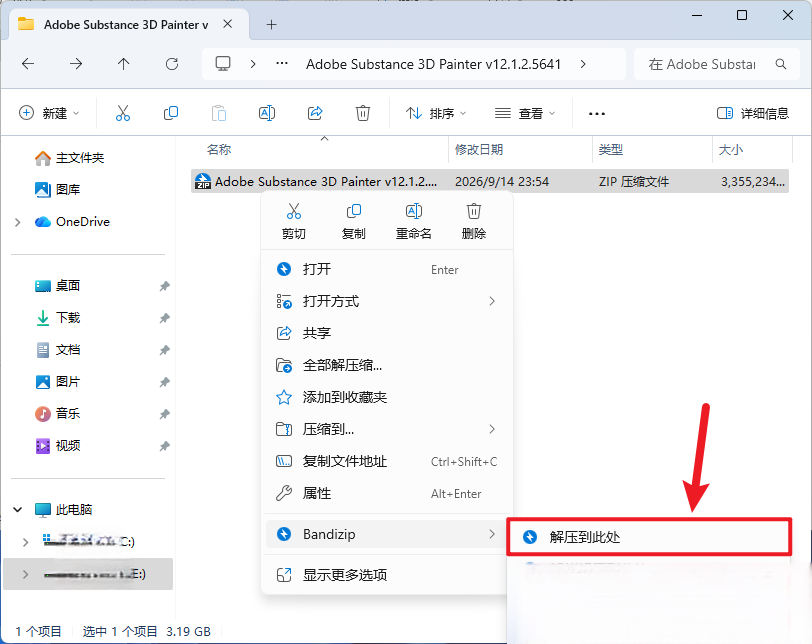Select 复制文件地址 in the context menu
812x644 pixels.
[387, 461]
